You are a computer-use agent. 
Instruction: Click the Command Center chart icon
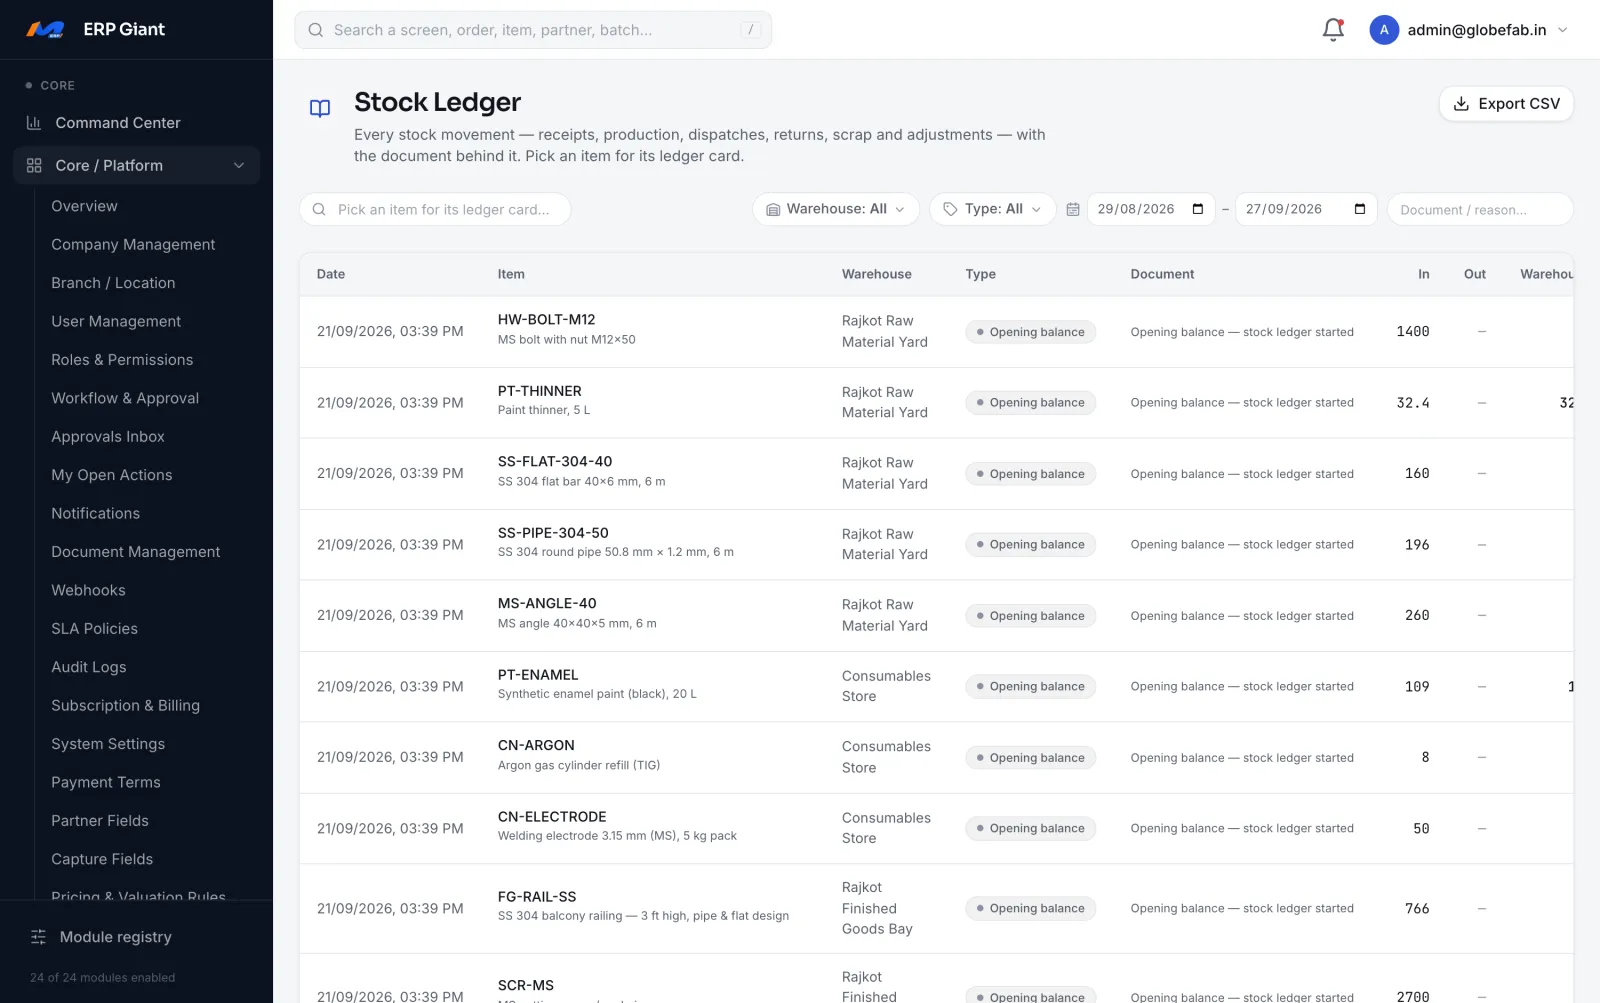coord(34,123)
